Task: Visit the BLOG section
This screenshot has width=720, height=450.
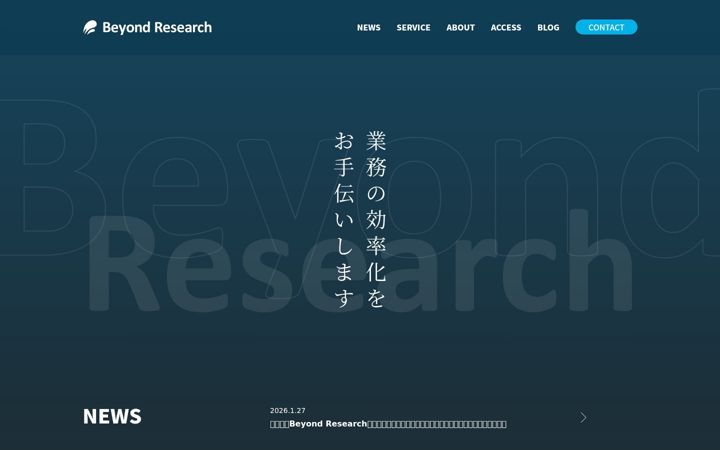Action: click(548, 28)
